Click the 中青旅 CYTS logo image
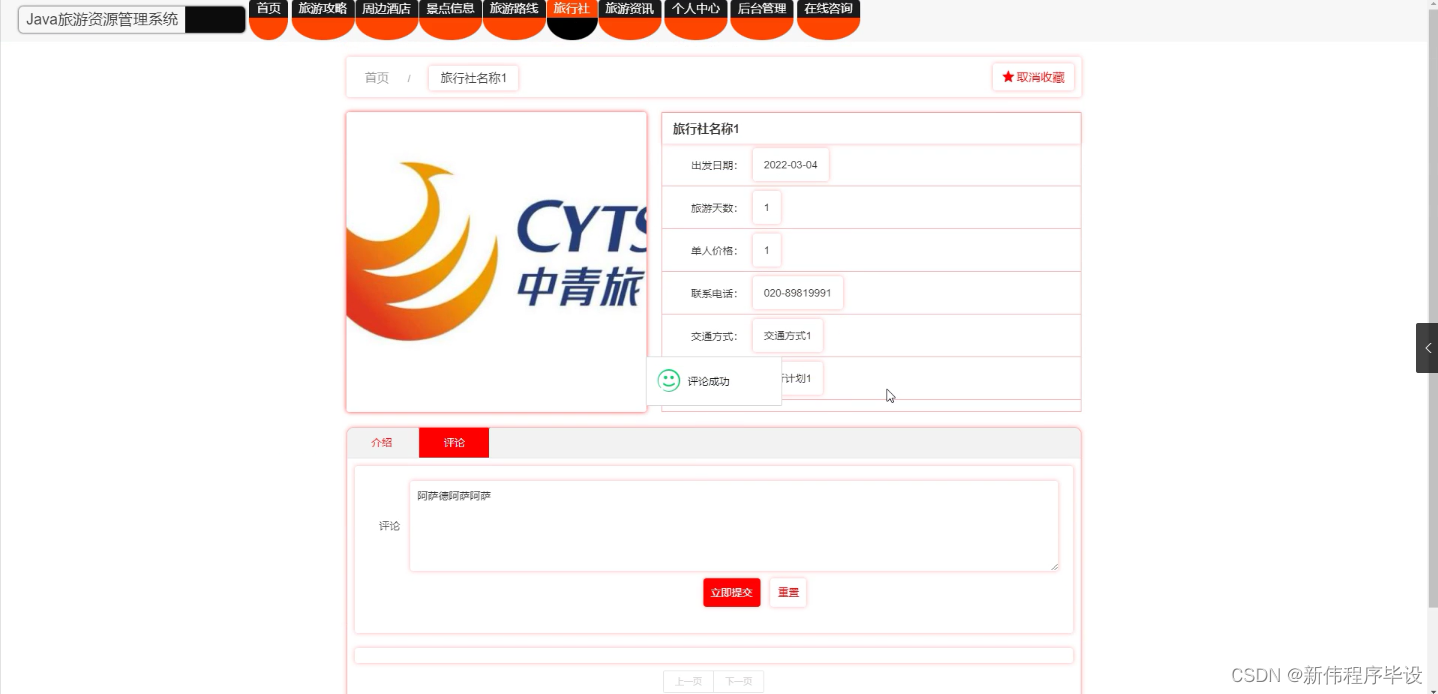Viewport: 1438px width, 694px height. pos(495,260)
